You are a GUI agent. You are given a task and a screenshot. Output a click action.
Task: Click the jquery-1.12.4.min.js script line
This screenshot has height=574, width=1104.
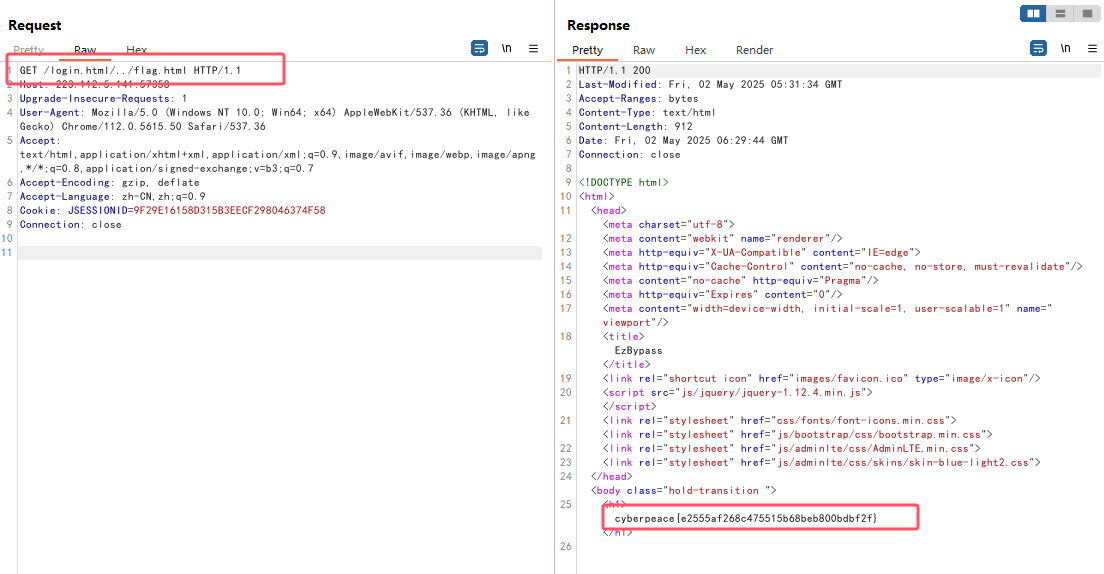(737, 392)
